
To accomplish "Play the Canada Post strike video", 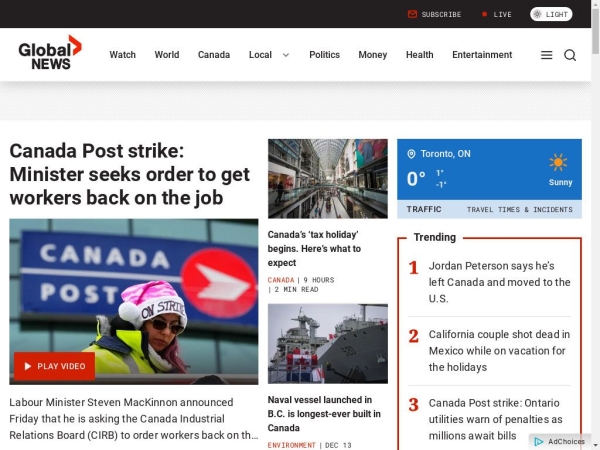I will pyautogui.click(x=54, y=366).
